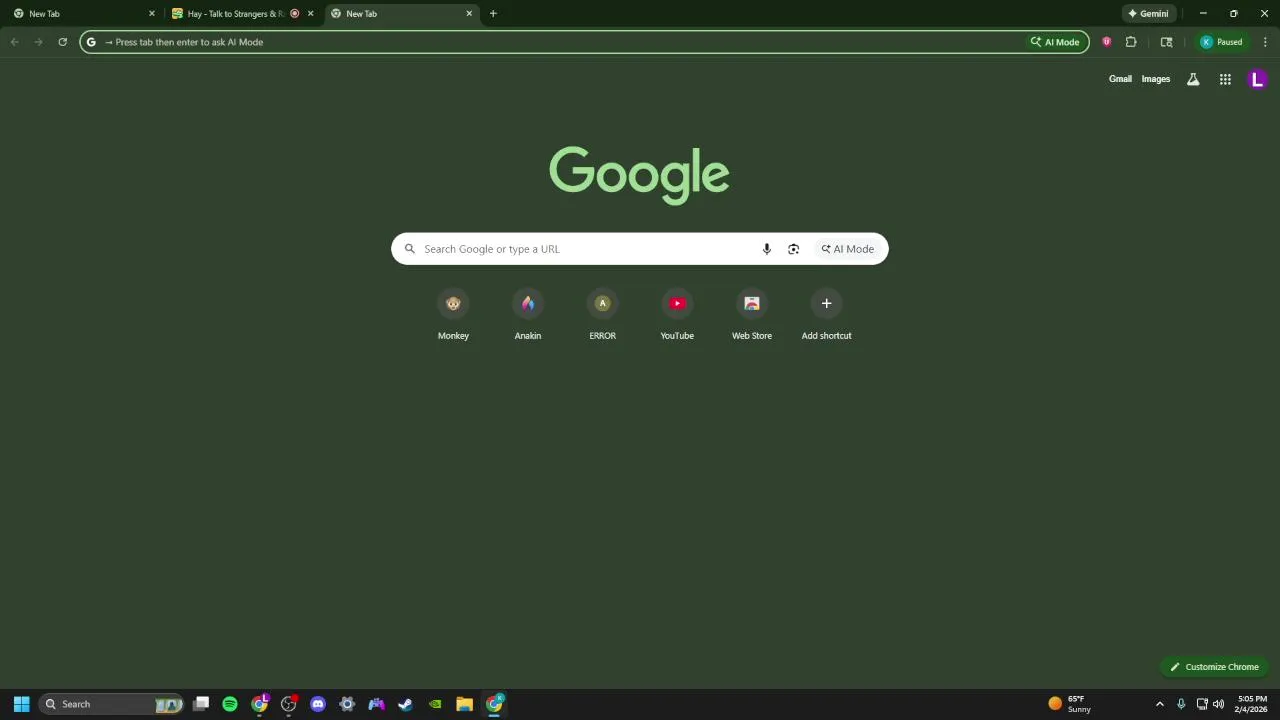Go back with the back arrow
Screen dimensions: 1280x720
14,42
